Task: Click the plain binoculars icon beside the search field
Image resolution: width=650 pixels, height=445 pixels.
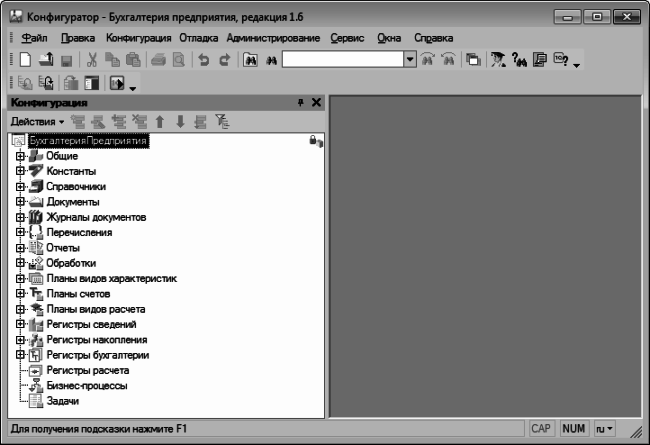Action: tap(272, 61)
